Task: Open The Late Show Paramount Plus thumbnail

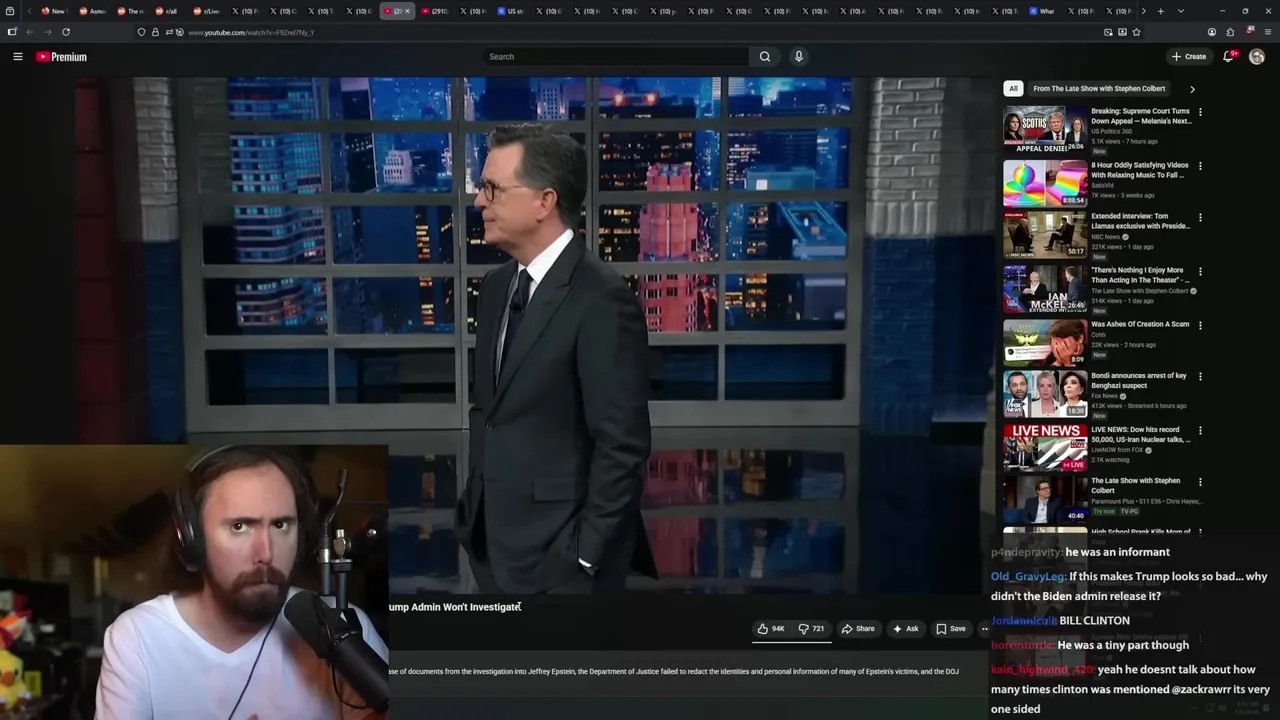Action: pyautogui.click(x=1045, y=499)
